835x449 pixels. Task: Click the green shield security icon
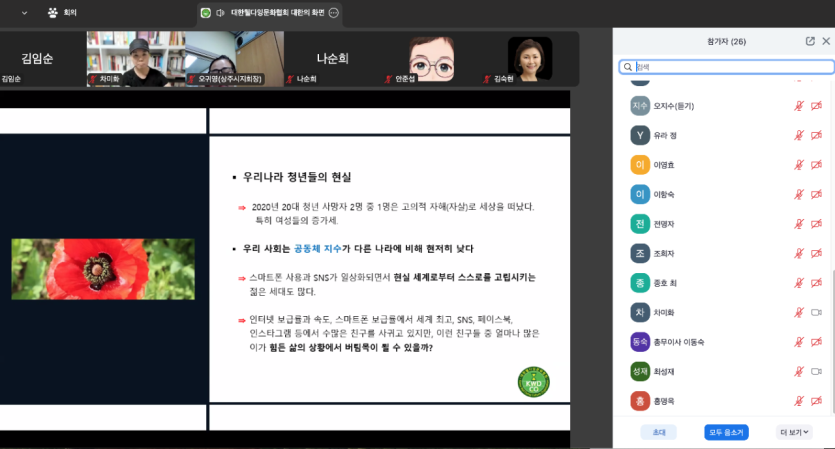click(x=205, y=13)
